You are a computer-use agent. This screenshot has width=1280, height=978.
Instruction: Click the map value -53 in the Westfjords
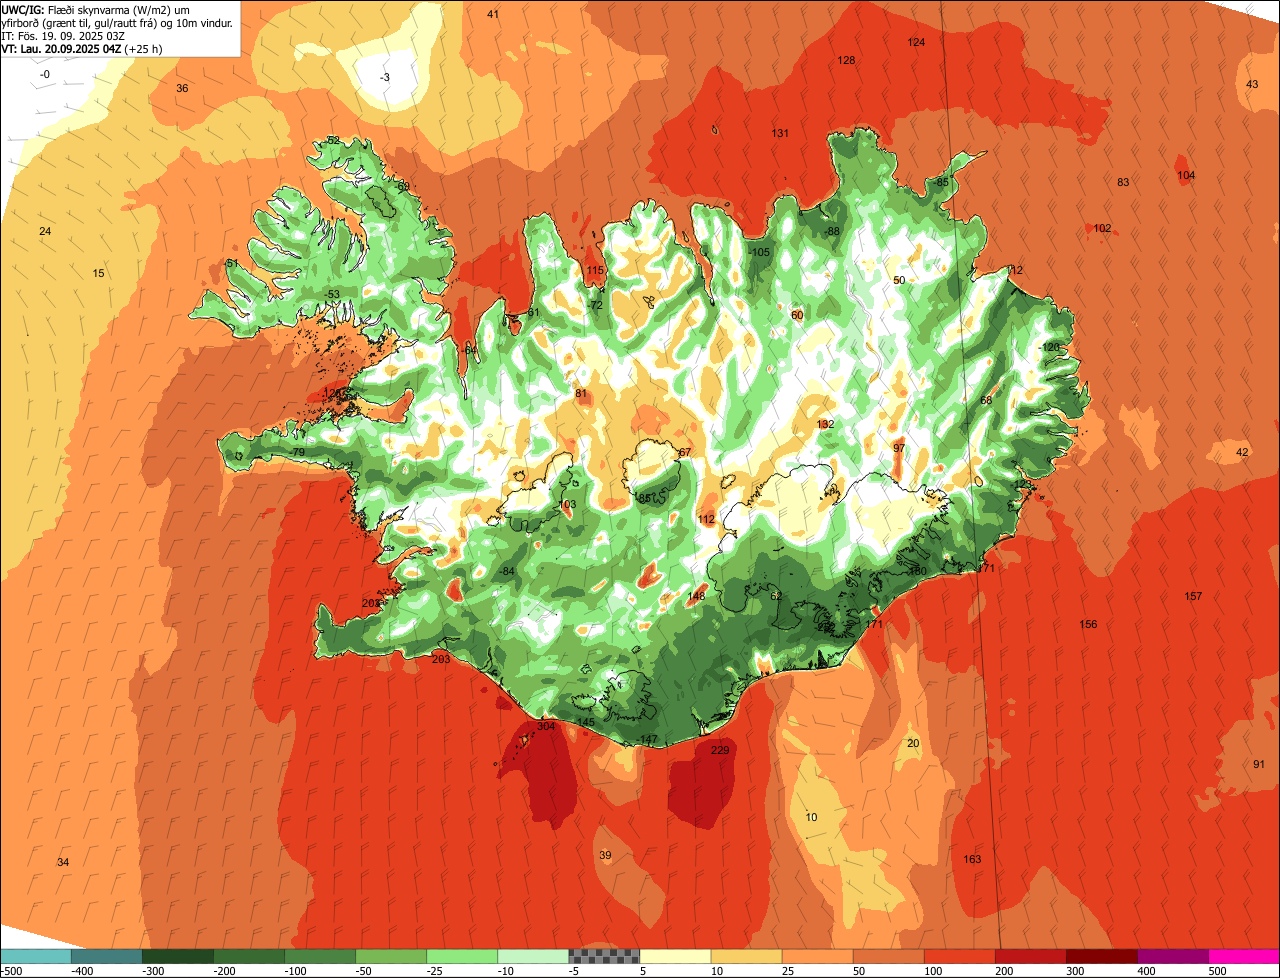[333, 293]
